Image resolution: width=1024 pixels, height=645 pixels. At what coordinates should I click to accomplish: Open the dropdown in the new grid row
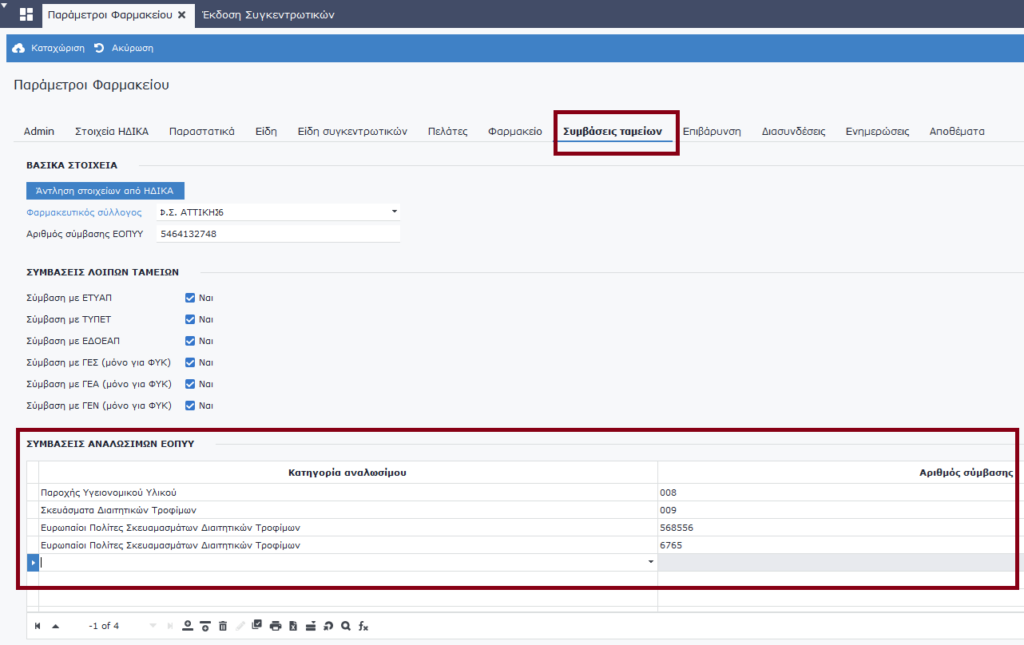(x=651, y=563)
